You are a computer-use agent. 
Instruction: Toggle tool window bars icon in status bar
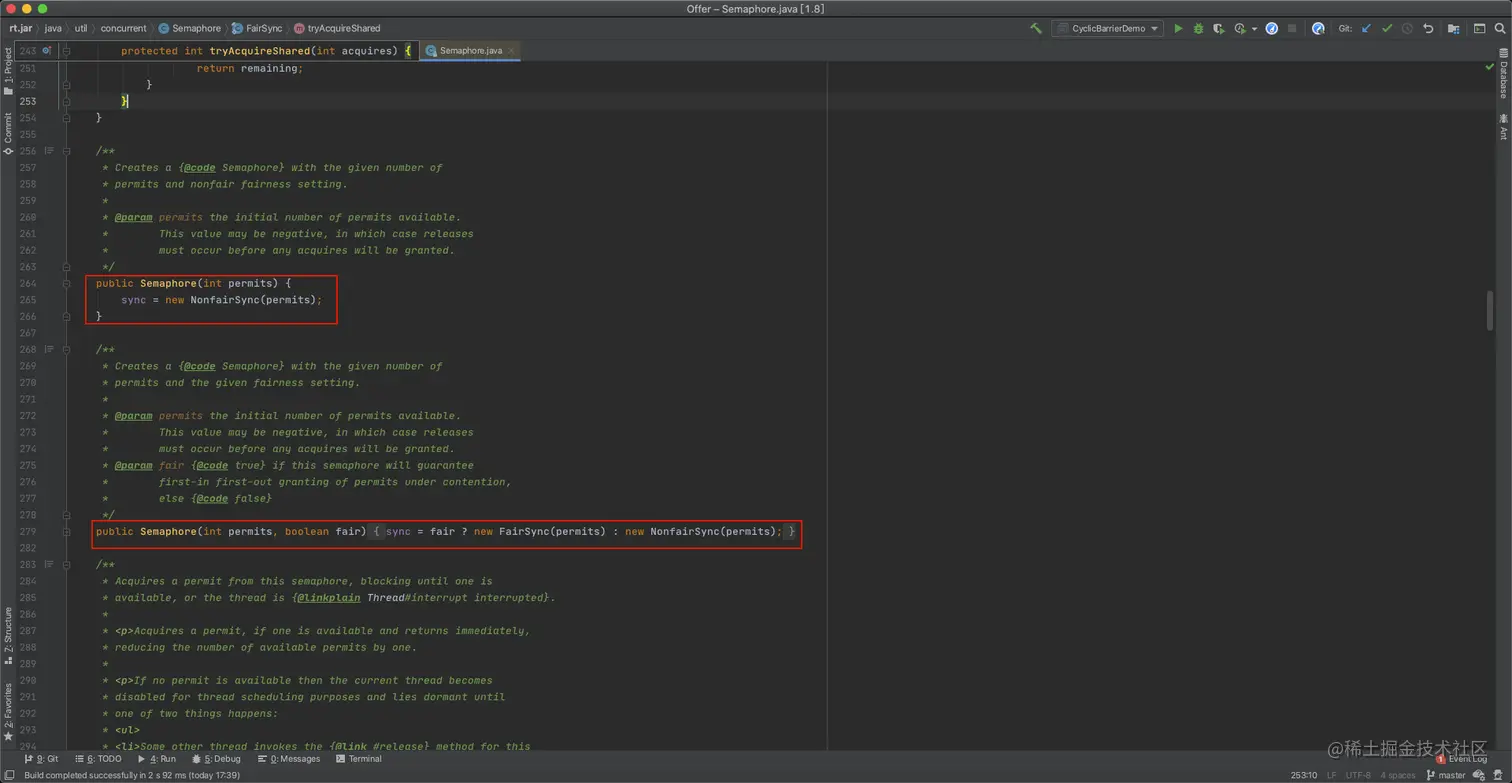tap(8, 775)
